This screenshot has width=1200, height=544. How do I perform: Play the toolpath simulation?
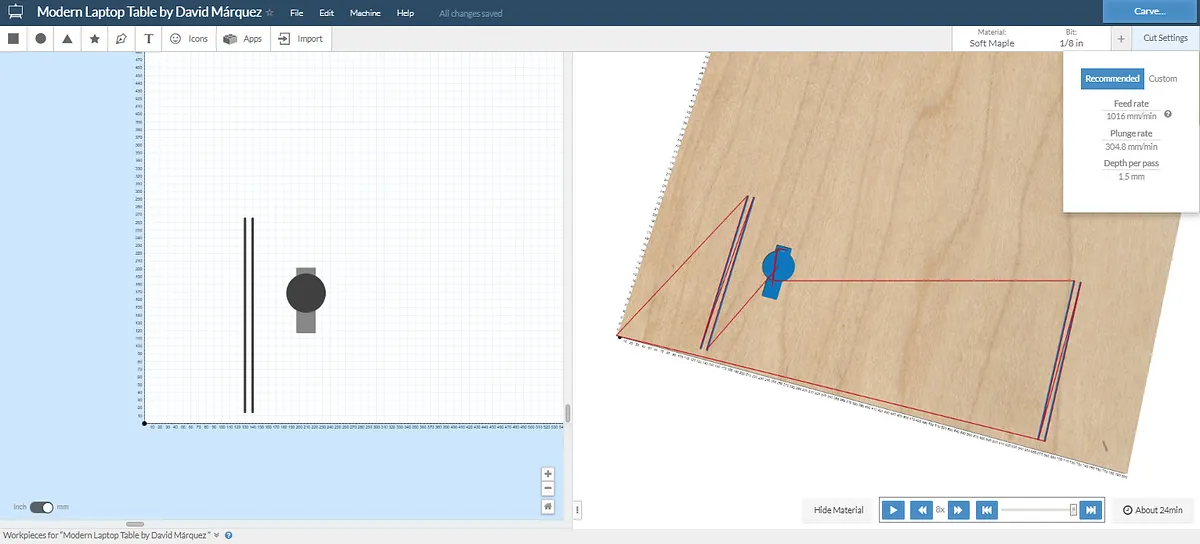coord(894,510)
